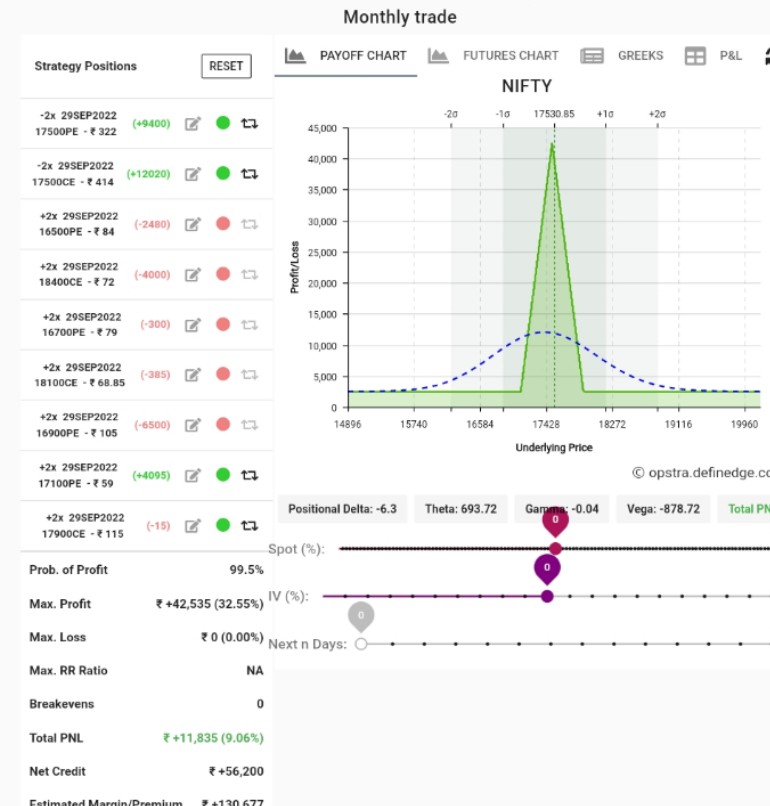The height and width of the screenshot is (806, 770).
Task: Toggle the green dot for 17500PE
Action: click(x=223, y=123)
